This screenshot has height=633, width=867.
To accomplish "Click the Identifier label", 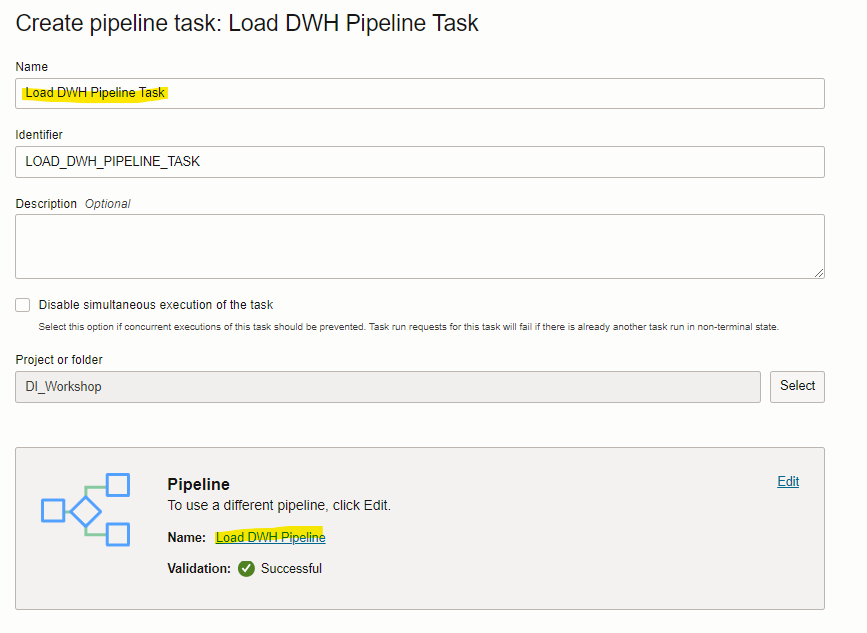I will [x=39, y=135].
